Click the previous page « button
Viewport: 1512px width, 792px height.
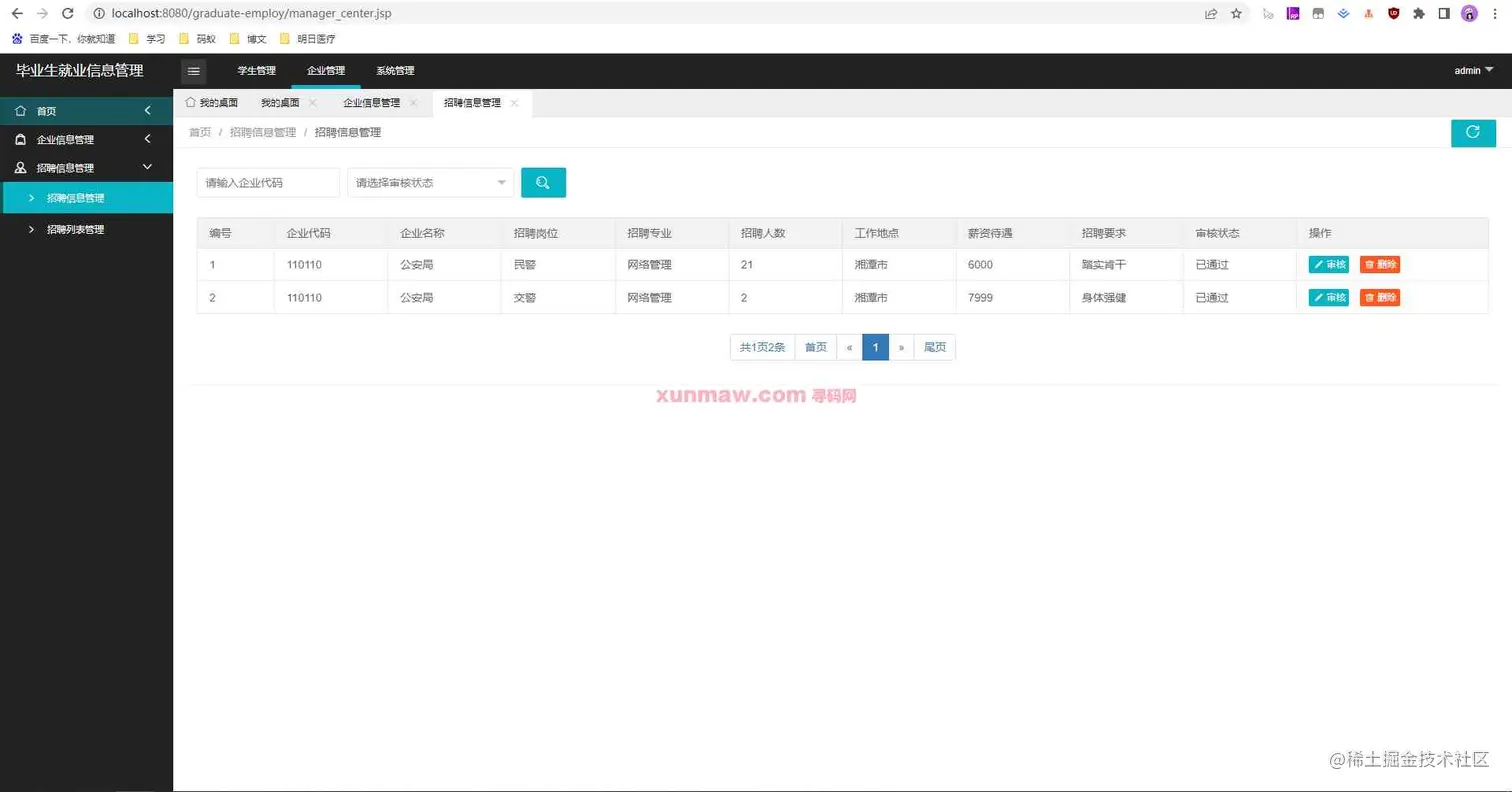(849, 347)
